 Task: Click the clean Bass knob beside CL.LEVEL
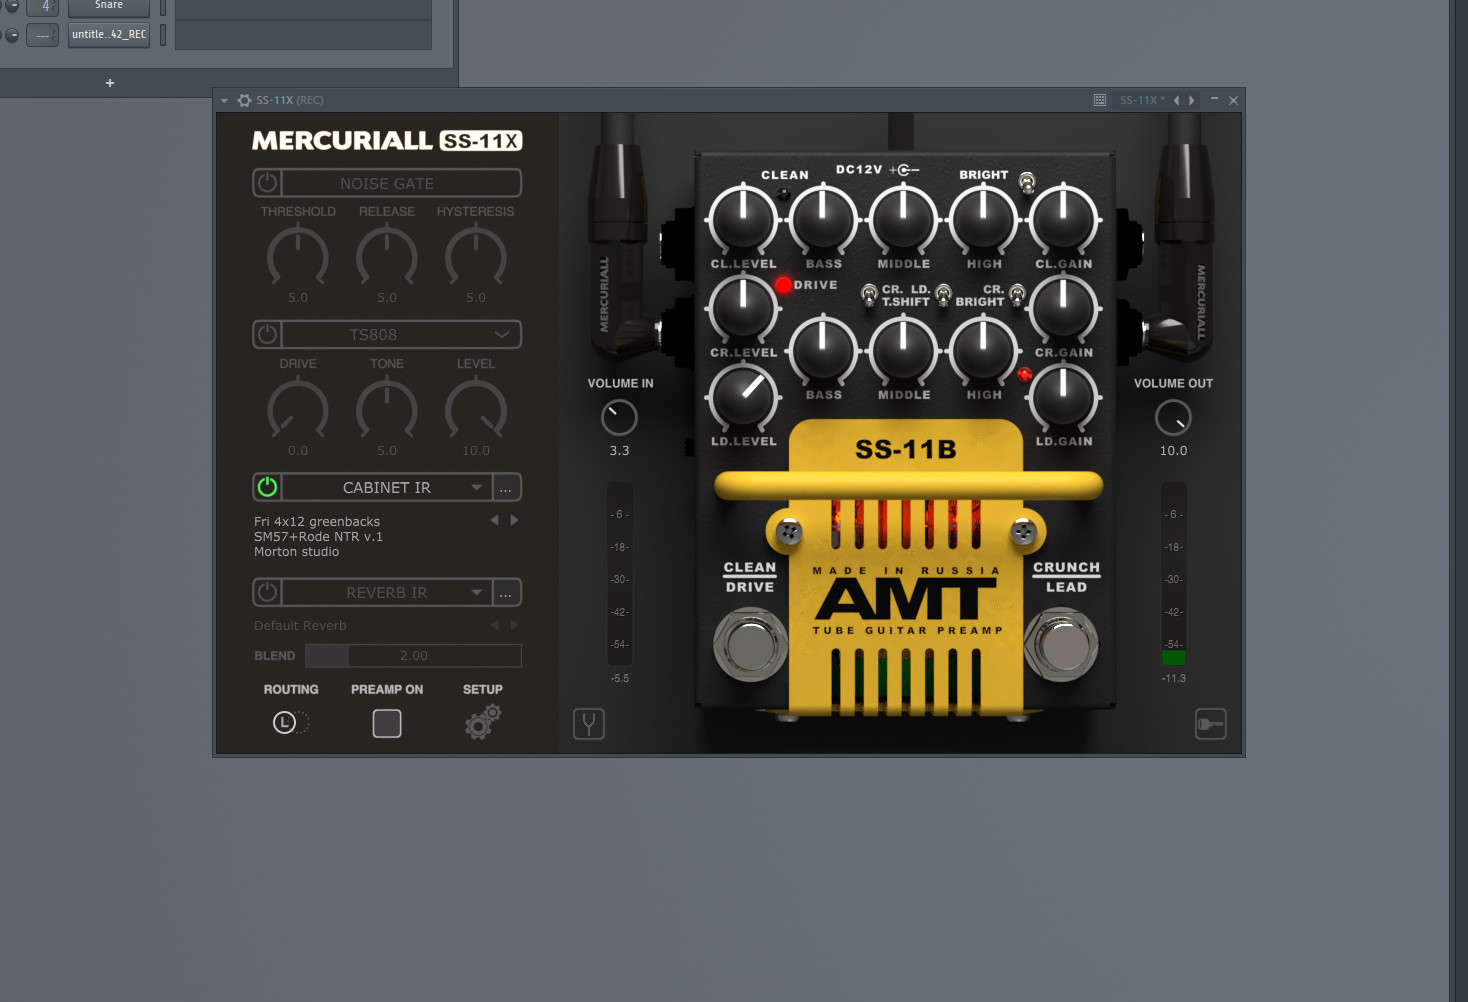823,219
